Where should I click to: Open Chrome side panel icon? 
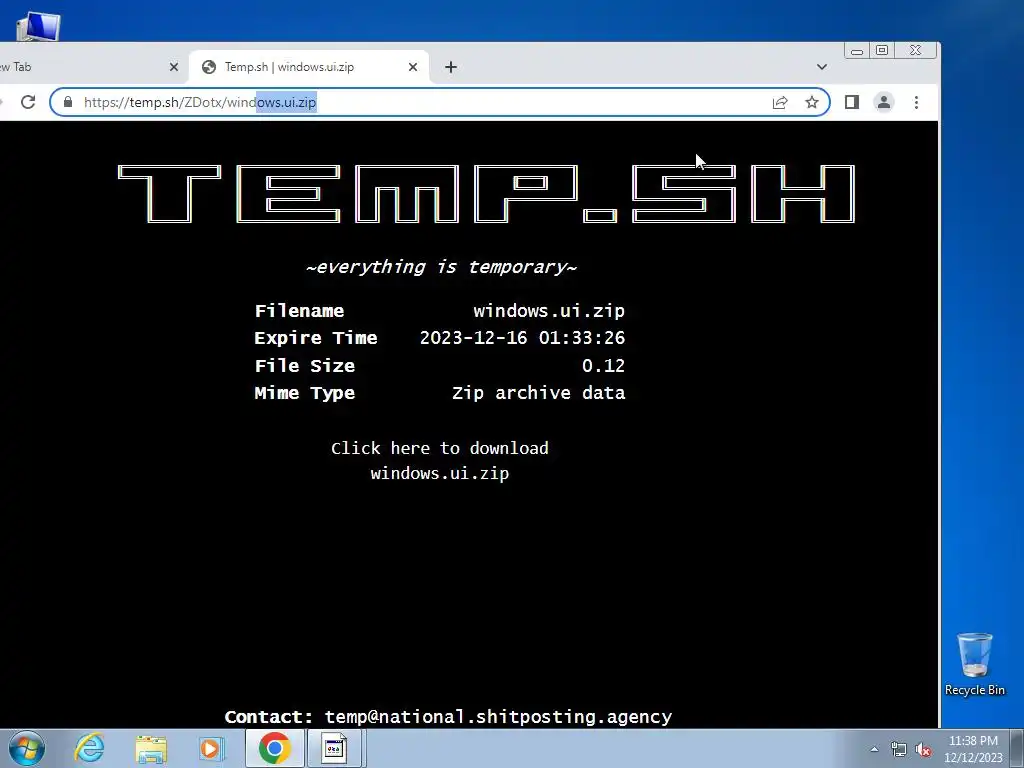tap(852, 102)
